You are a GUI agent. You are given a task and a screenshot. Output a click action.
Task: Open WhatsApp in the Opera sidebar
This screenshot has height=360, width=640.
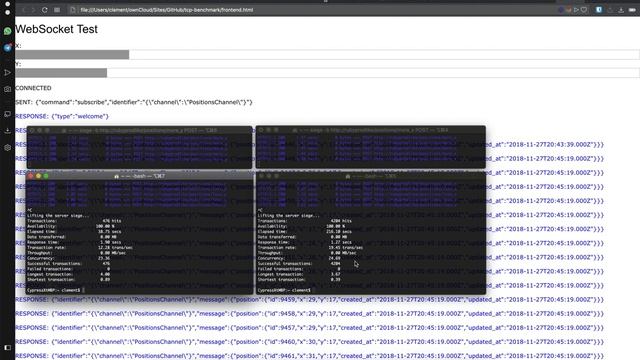(x=7, y=31)
